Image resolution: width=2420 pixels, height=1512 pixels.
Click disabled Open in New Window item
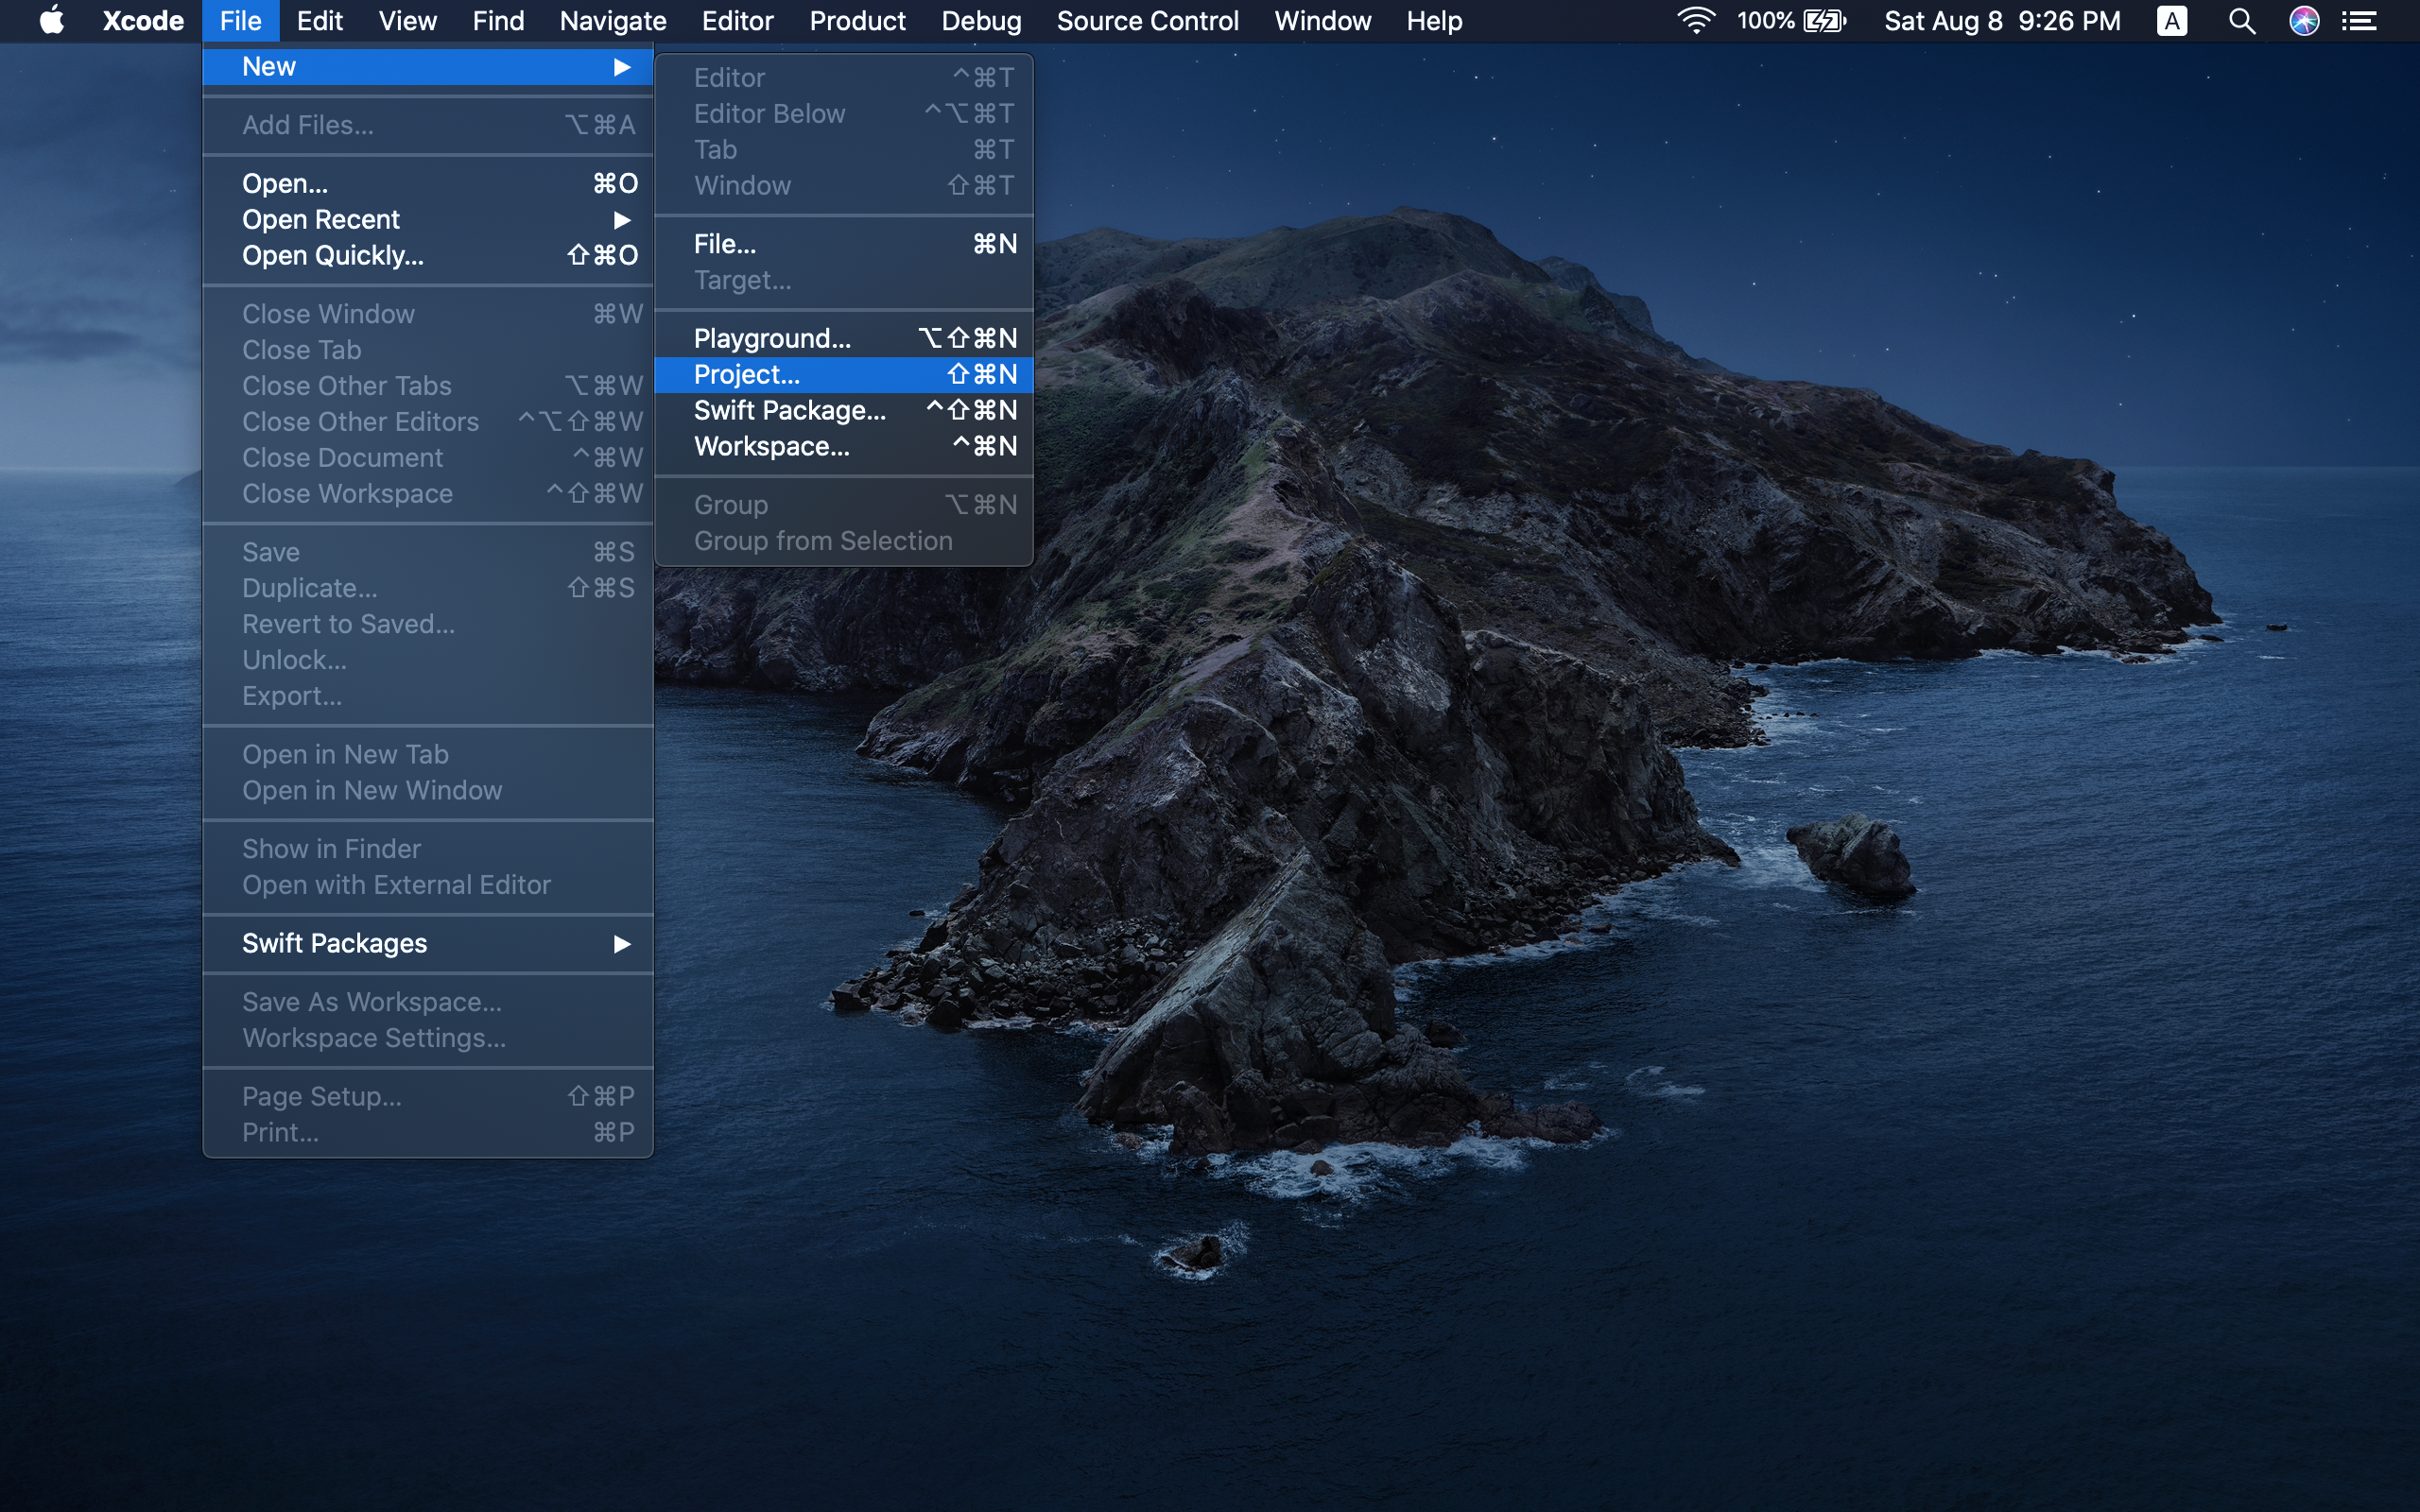(428, 791)
